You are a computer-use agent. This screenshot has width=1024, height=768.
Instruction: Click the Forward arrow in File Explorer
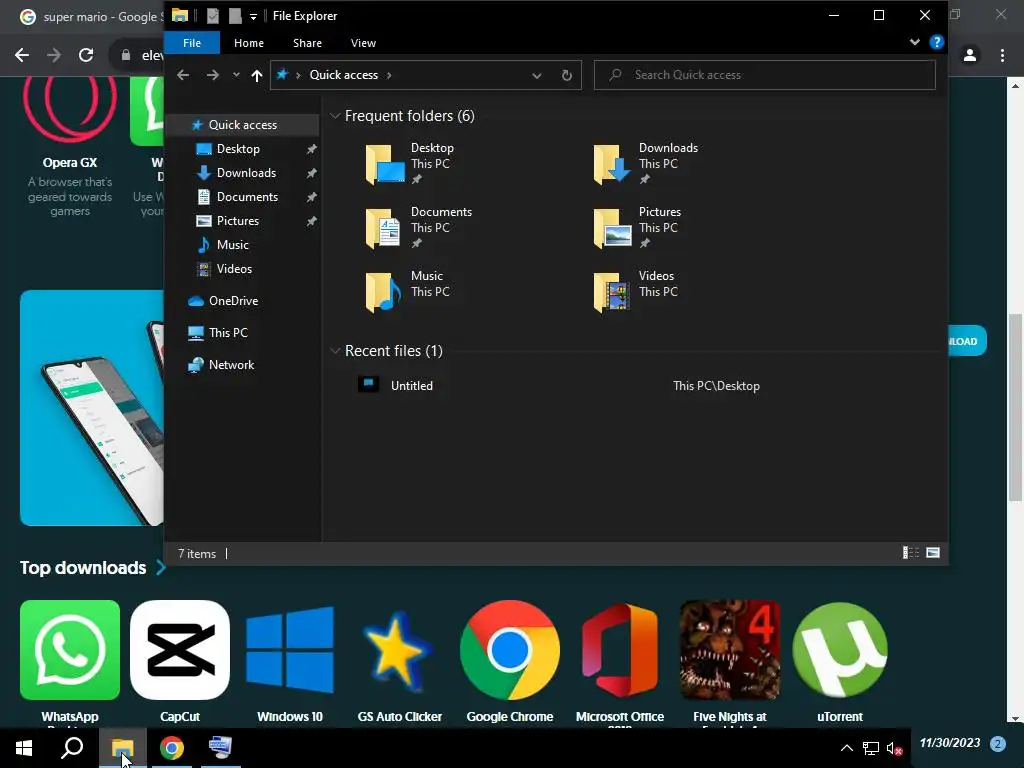click(213, 75)
